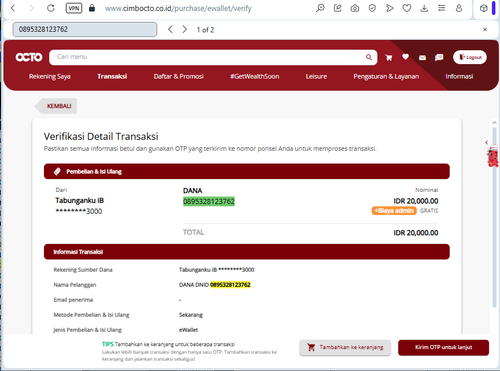This screenshot has height=371, width=500.
Task: Click Kirim OTP untuk lanjut button
Action: [443, 347]
